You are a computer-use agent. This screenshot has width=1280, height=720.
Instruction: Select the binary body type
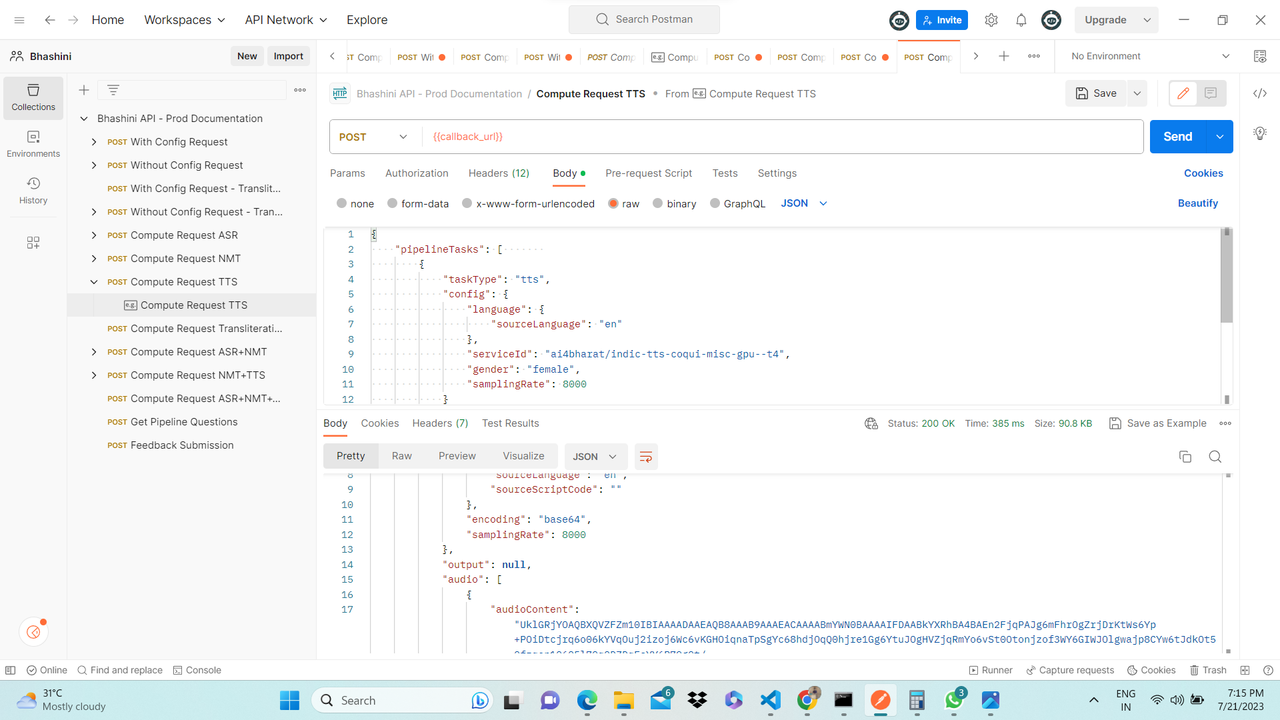coord(674,203)
